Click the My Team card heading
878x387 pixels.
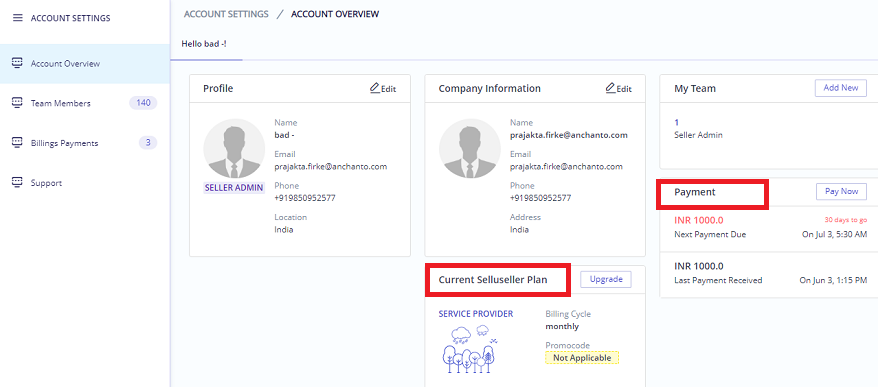(x=695, y=88)
